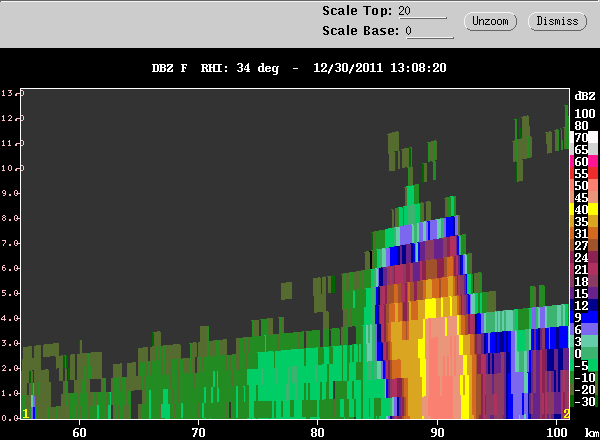Viewport: 600px width, 440px height.
Task: Click the 100 legend value
Action: (585, 114)
